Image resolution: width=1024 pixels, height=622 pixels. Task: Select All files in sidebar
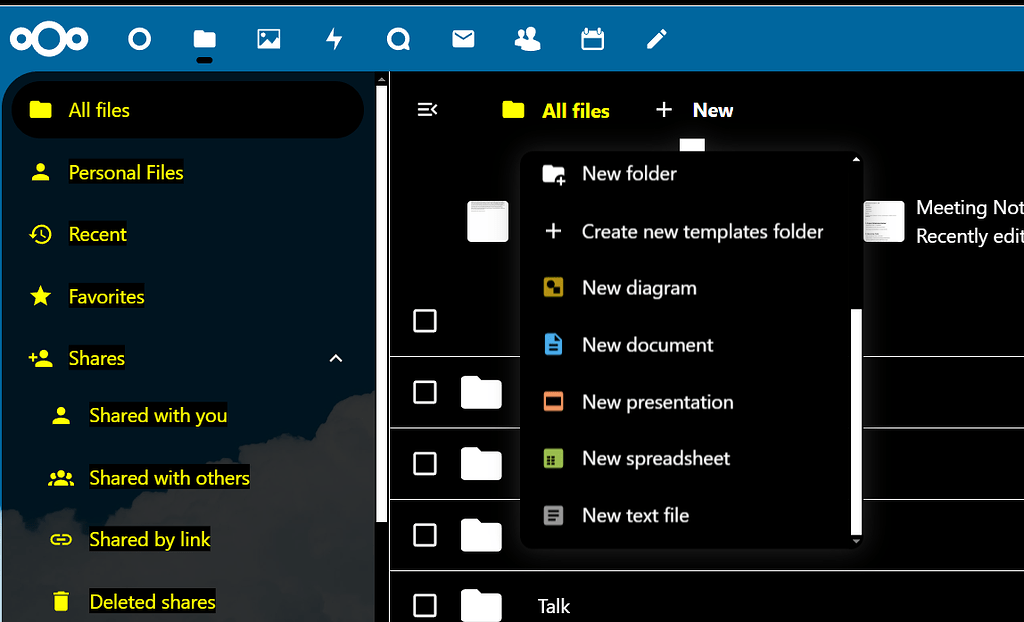(x=187, y=110)
